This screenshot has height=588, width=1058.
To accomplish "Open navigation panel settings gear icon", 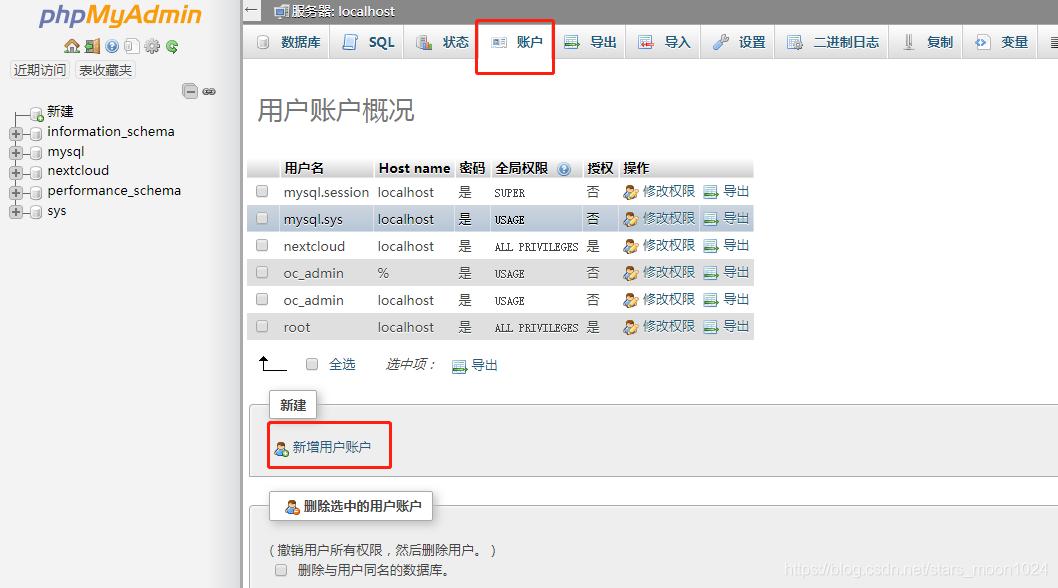I will (152, 46).
